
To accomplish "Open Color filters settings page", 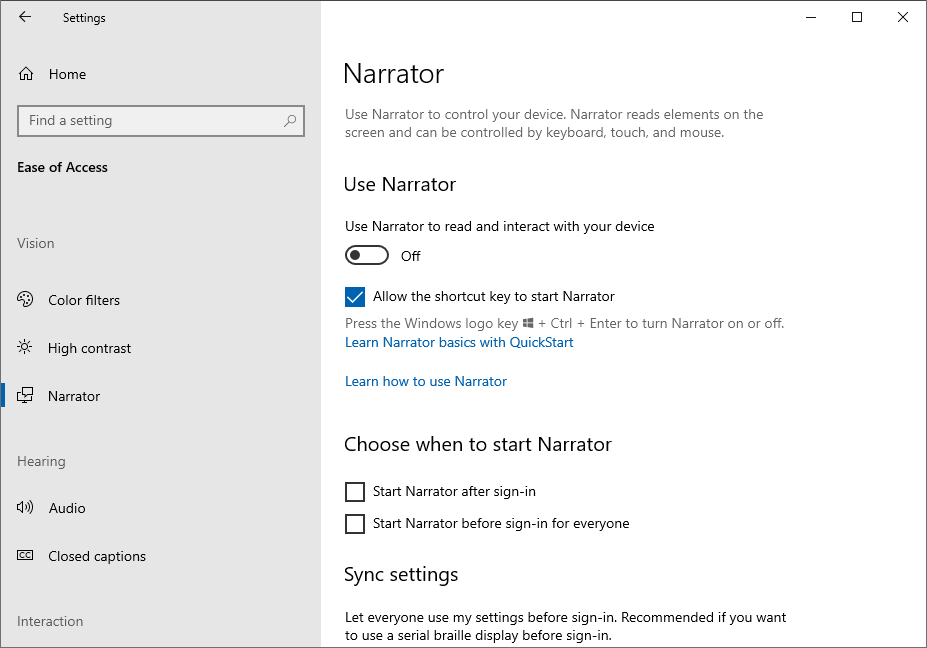I will pos(161,300).
